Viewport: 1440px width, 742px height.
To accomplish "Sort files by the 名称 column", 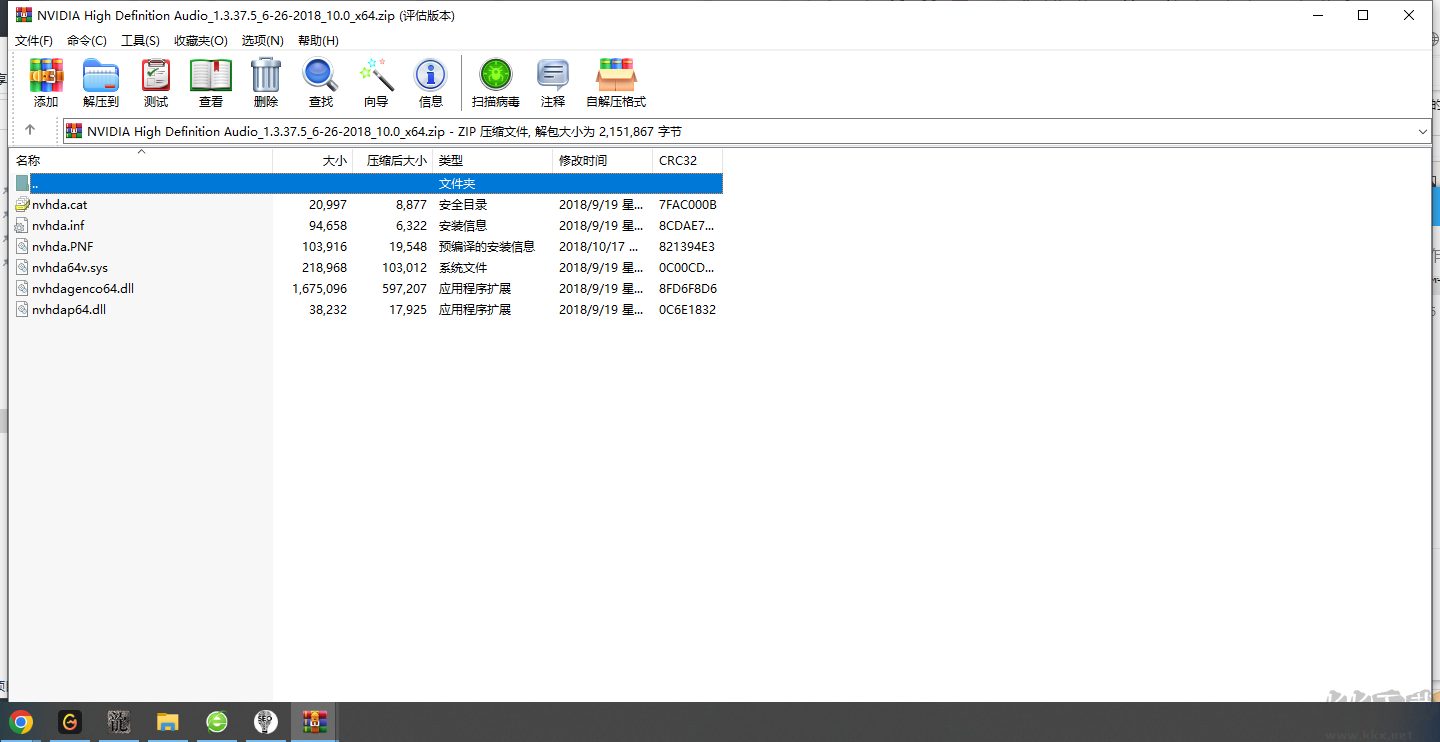I will click(28, 160).
